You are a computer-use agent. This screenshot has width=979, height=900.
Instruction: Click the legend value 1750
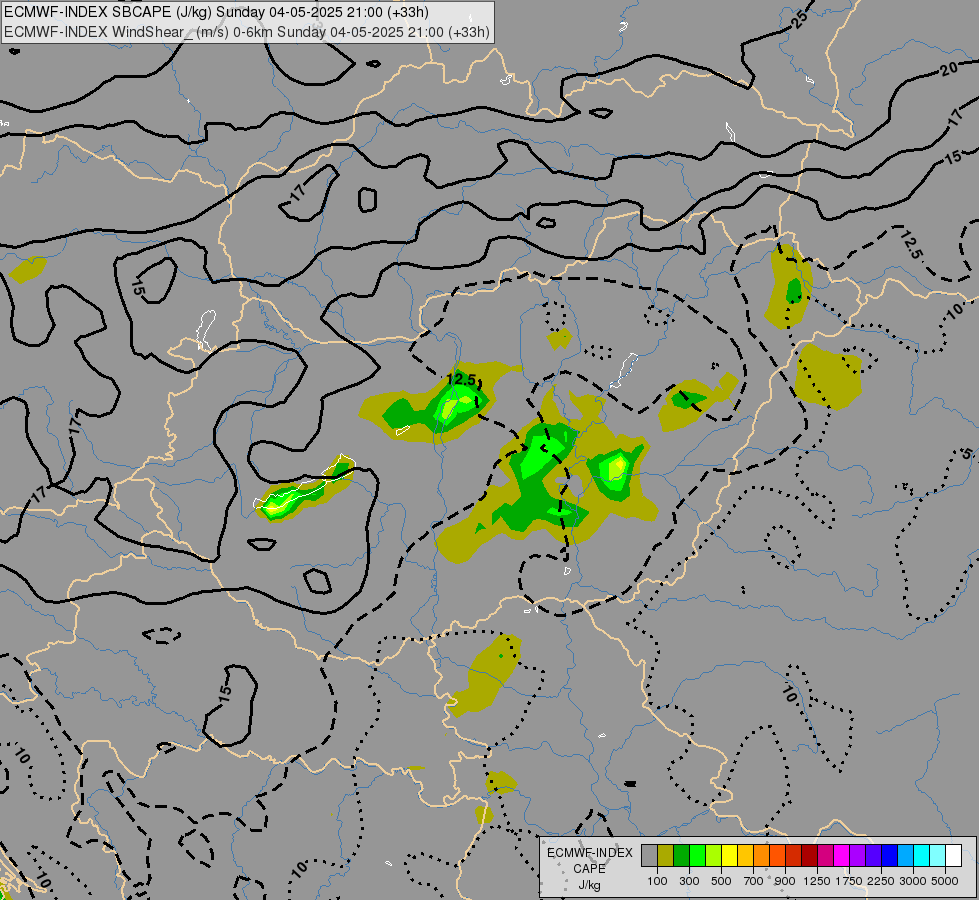click(x=849, y=881)
